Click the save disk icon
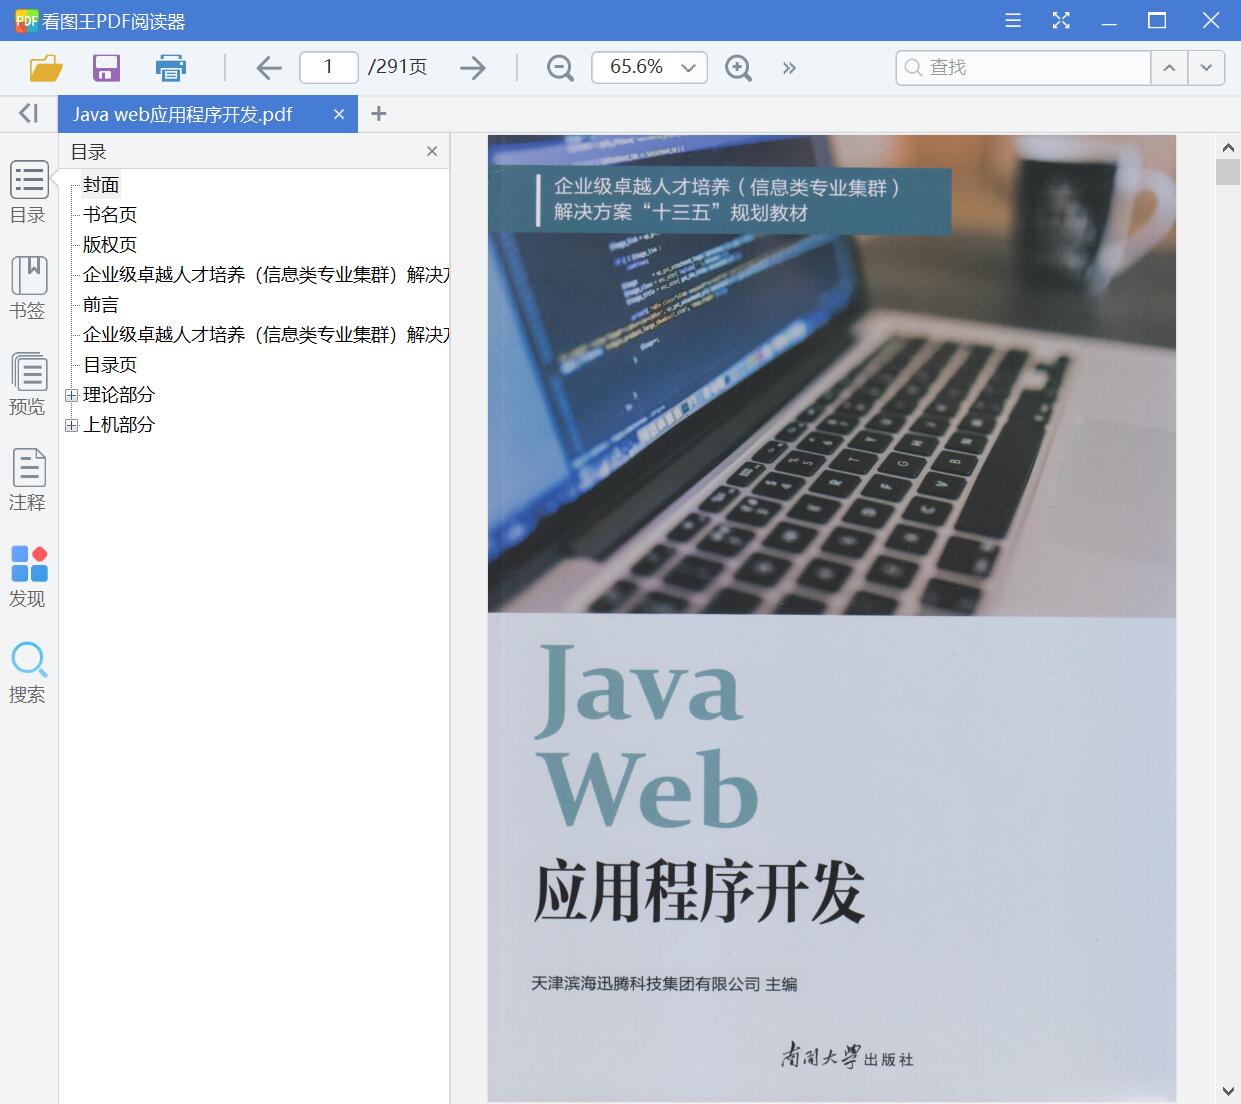The height and width of the screenshot is (1104, 1241). [106, 68]
